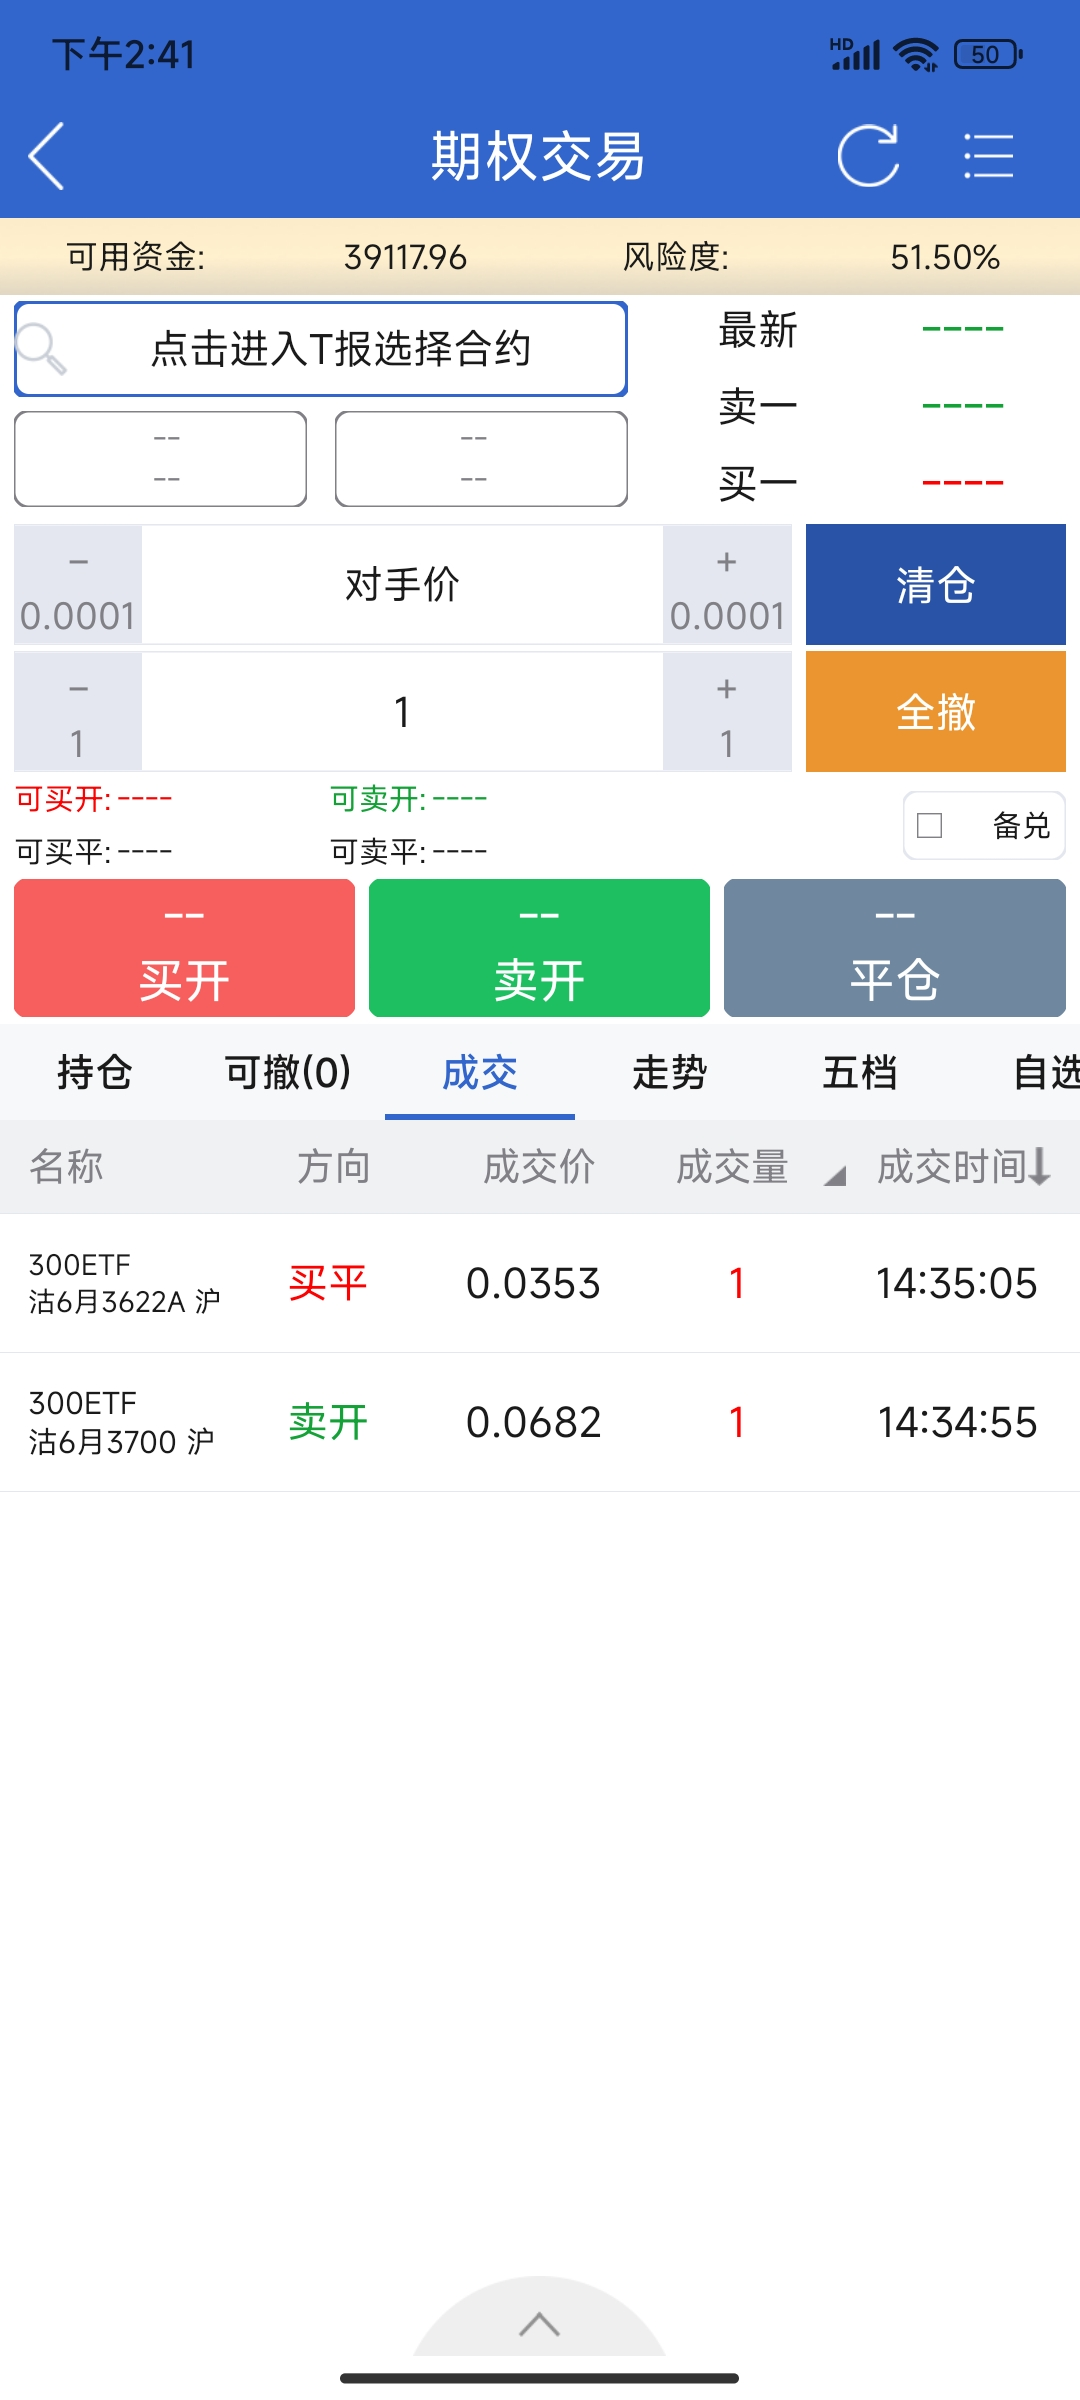Tap the magnifier search icon
This screenshot has height=2400, width=1080.
point(42,349)
